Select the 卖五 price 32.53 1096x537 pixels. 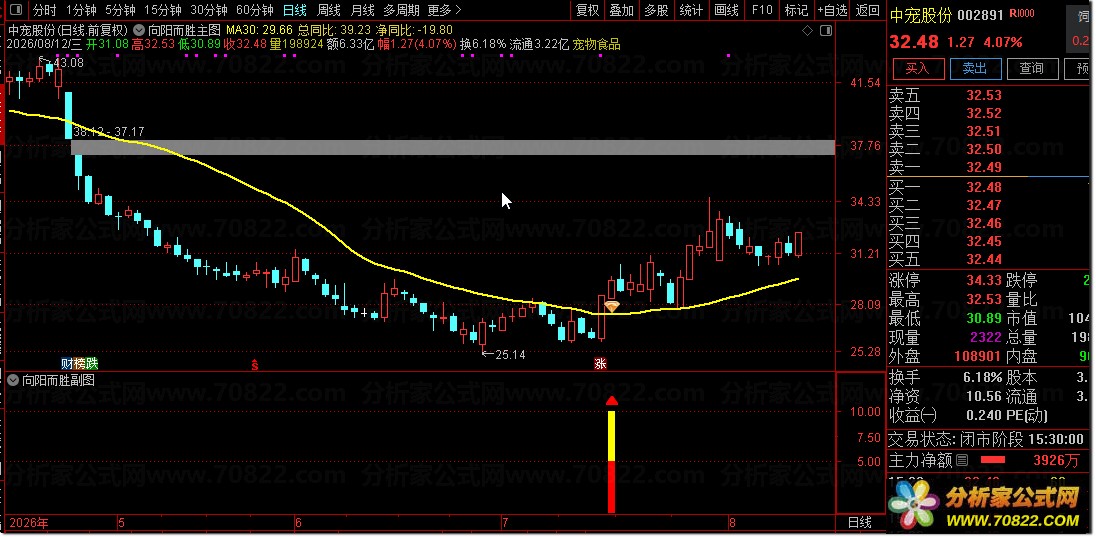point(984,95)
